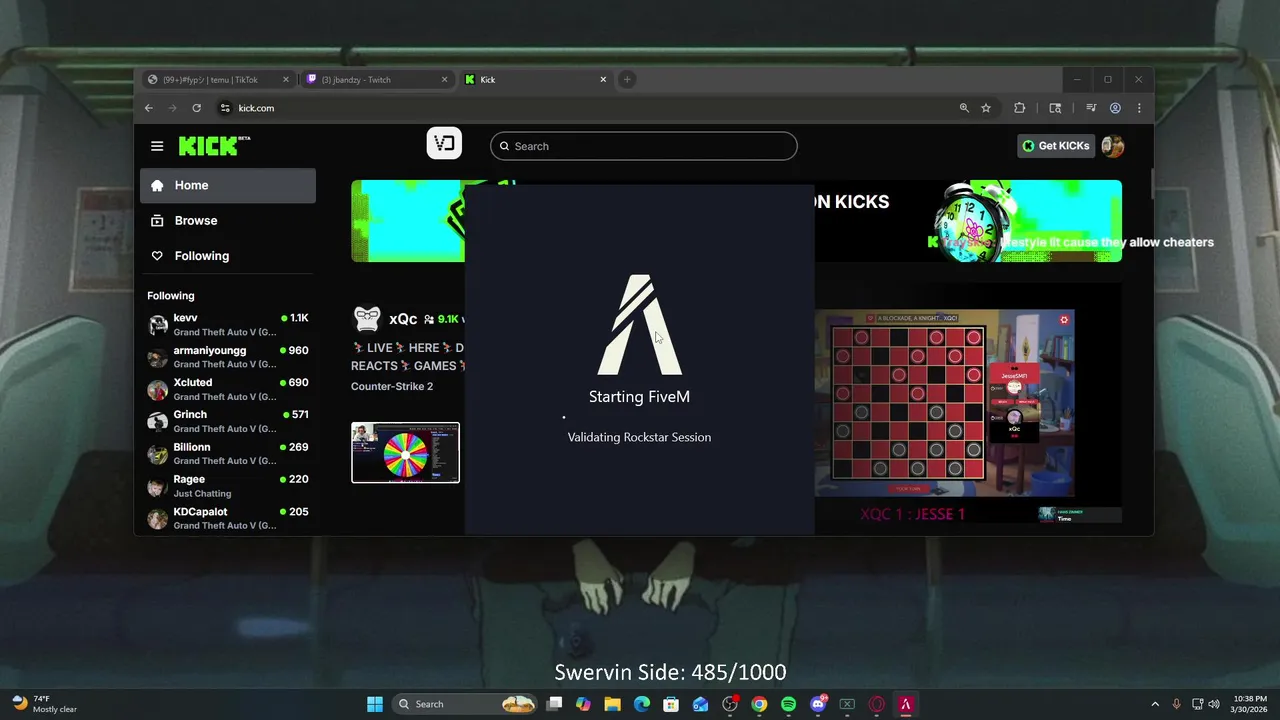Close the TikTok tab
The width and height of the screenshot is (1280, 720).
[285, 79]
